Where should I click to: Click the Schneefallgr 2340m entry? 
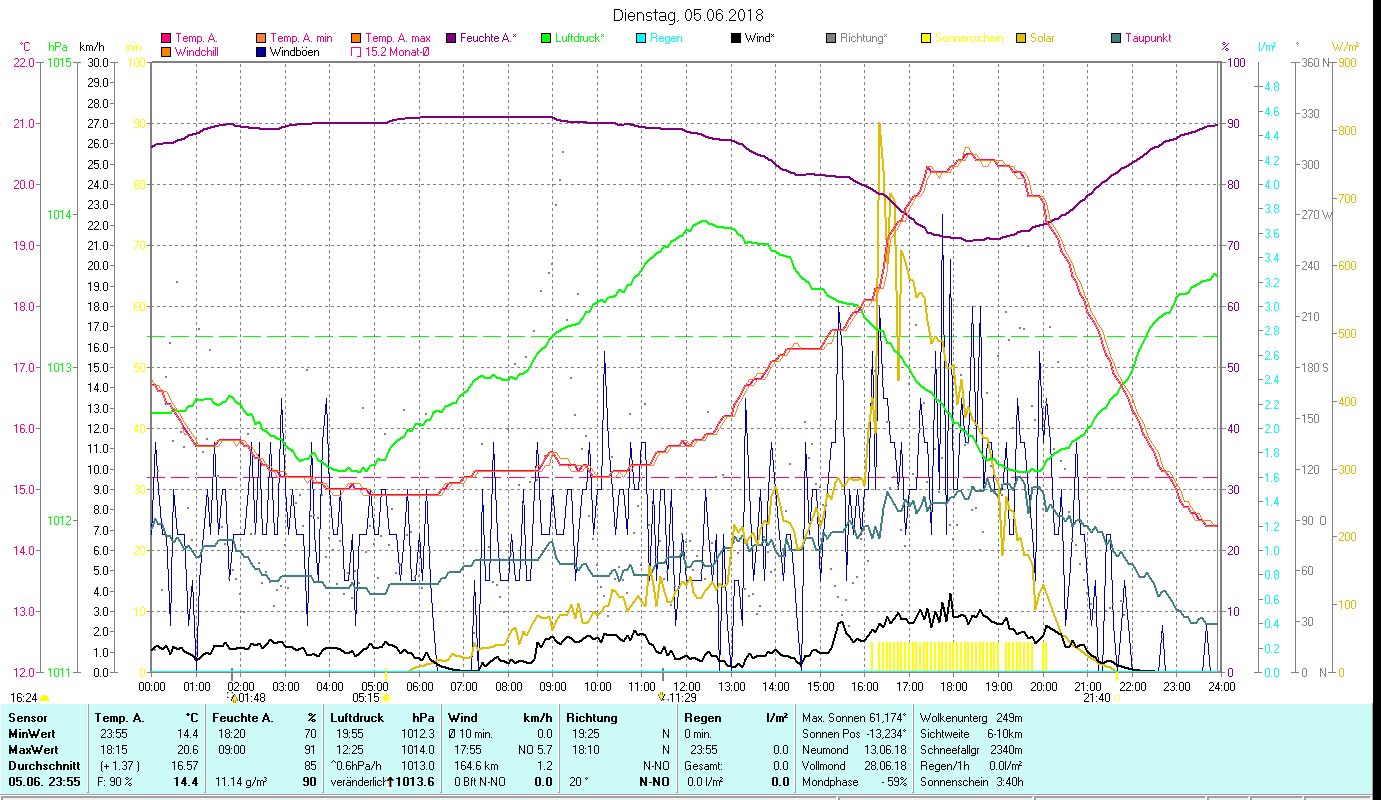pyautogui.click(x=970, y=750)
